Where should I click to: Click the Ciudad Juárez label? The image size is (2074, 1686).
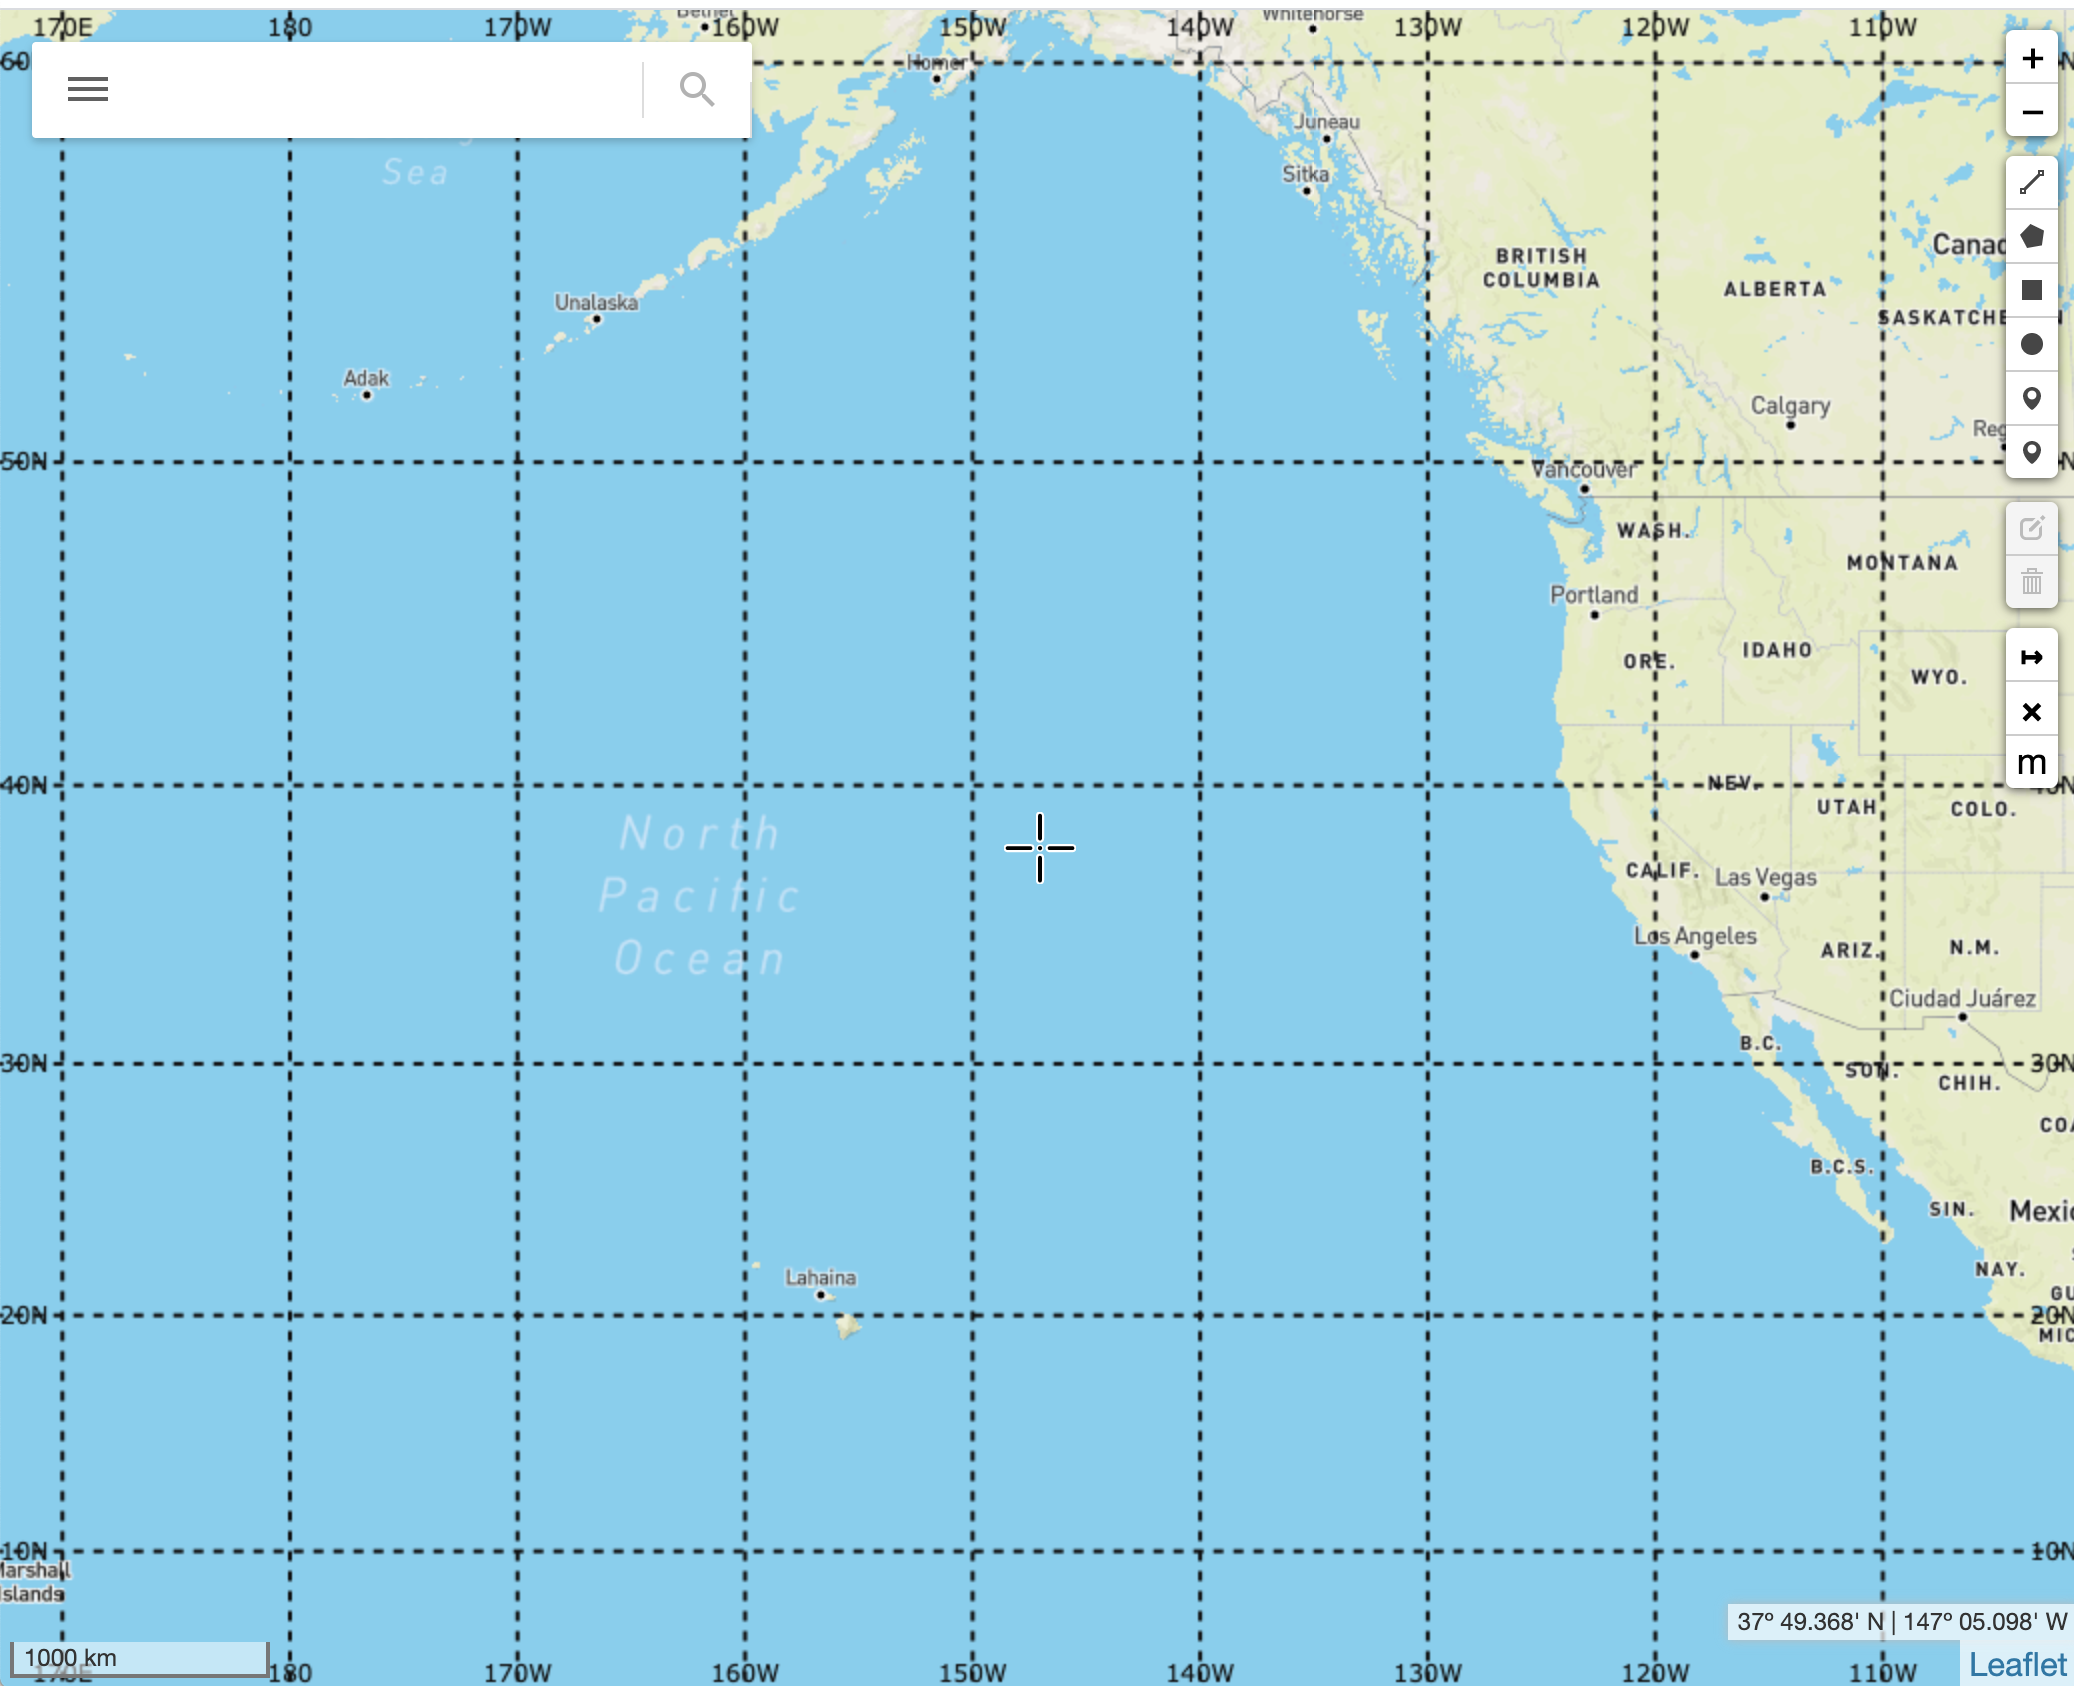pyautogui.click(x=1961, y=998)
